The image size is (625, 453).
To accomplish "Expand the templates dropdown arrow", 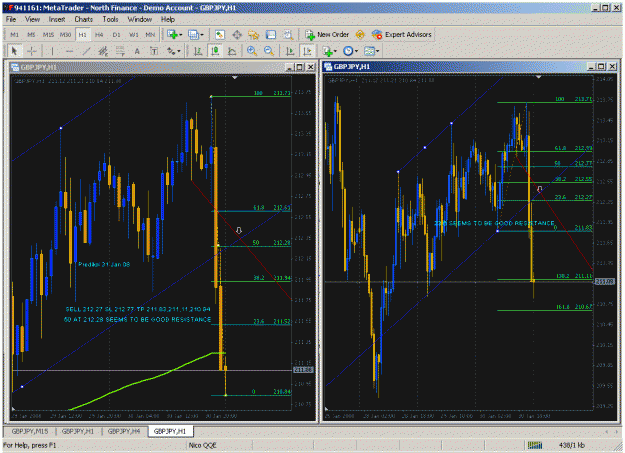I will coord(377,51).
